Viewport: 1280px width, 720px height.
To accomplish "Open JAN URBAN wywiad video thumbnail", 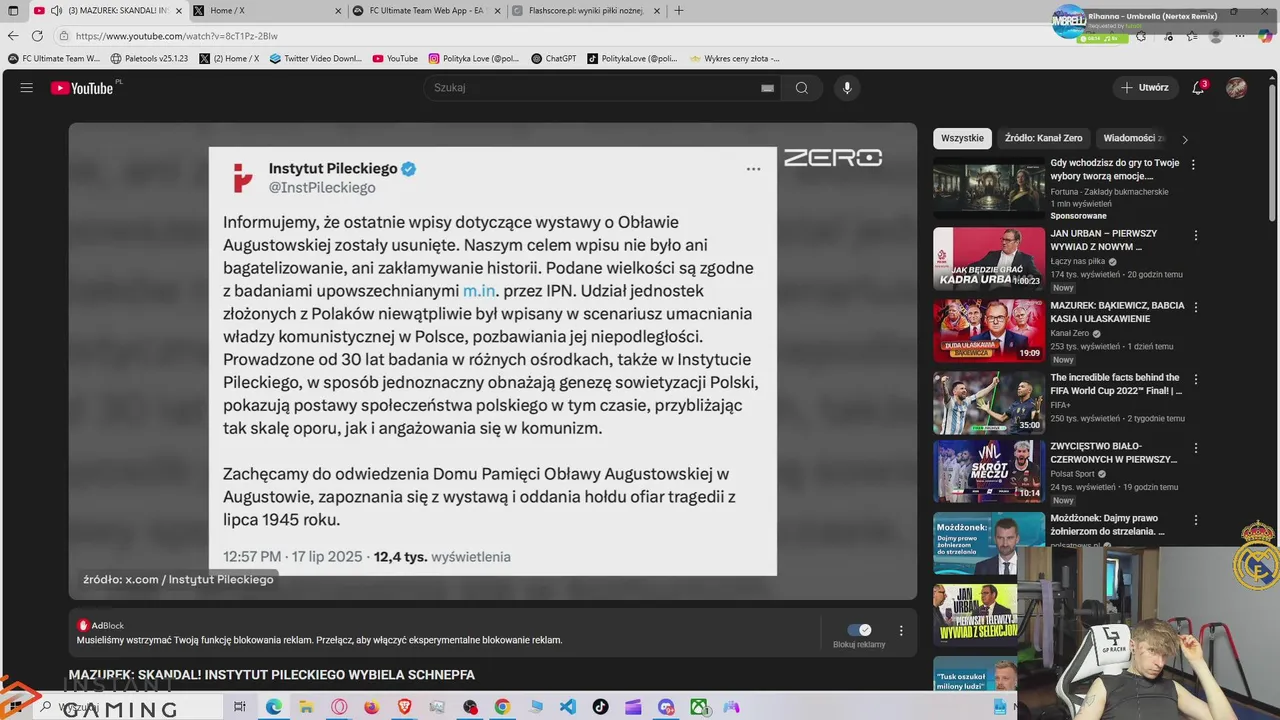I will tap(988, 259).
